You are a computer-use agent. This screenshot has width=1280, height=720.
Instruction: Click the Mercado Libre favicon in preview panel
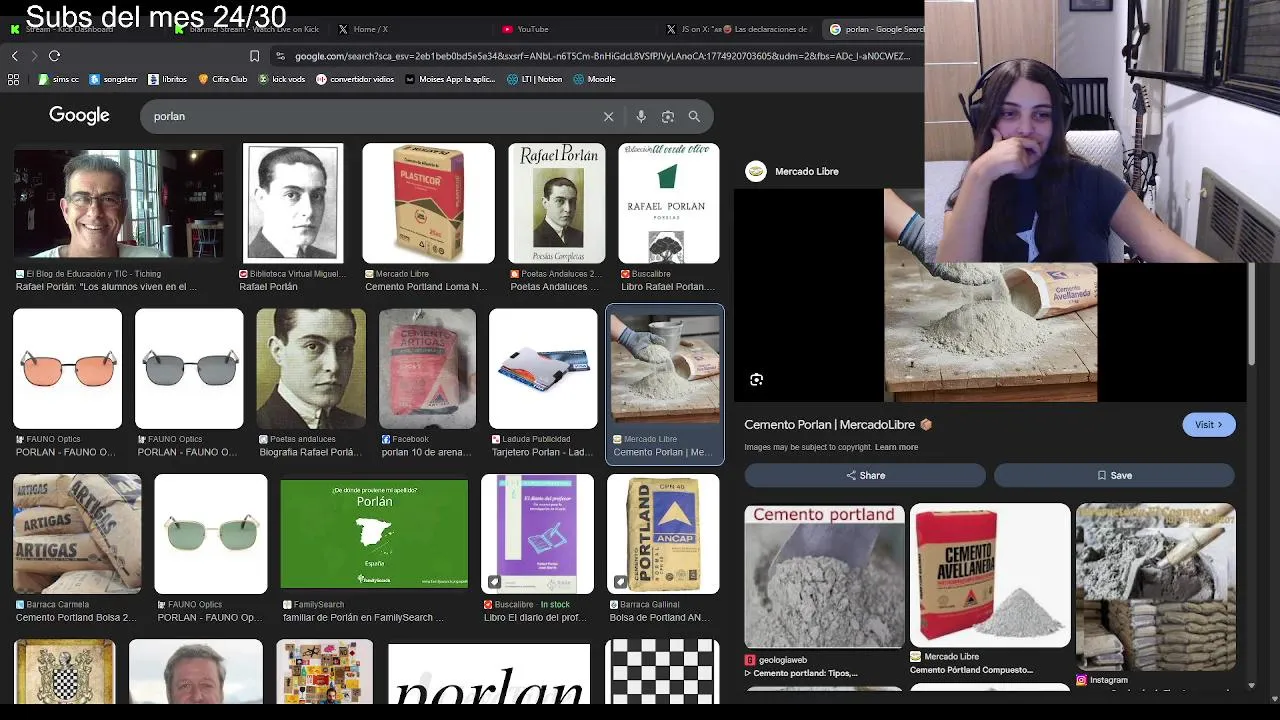click(x=756, y=171)
